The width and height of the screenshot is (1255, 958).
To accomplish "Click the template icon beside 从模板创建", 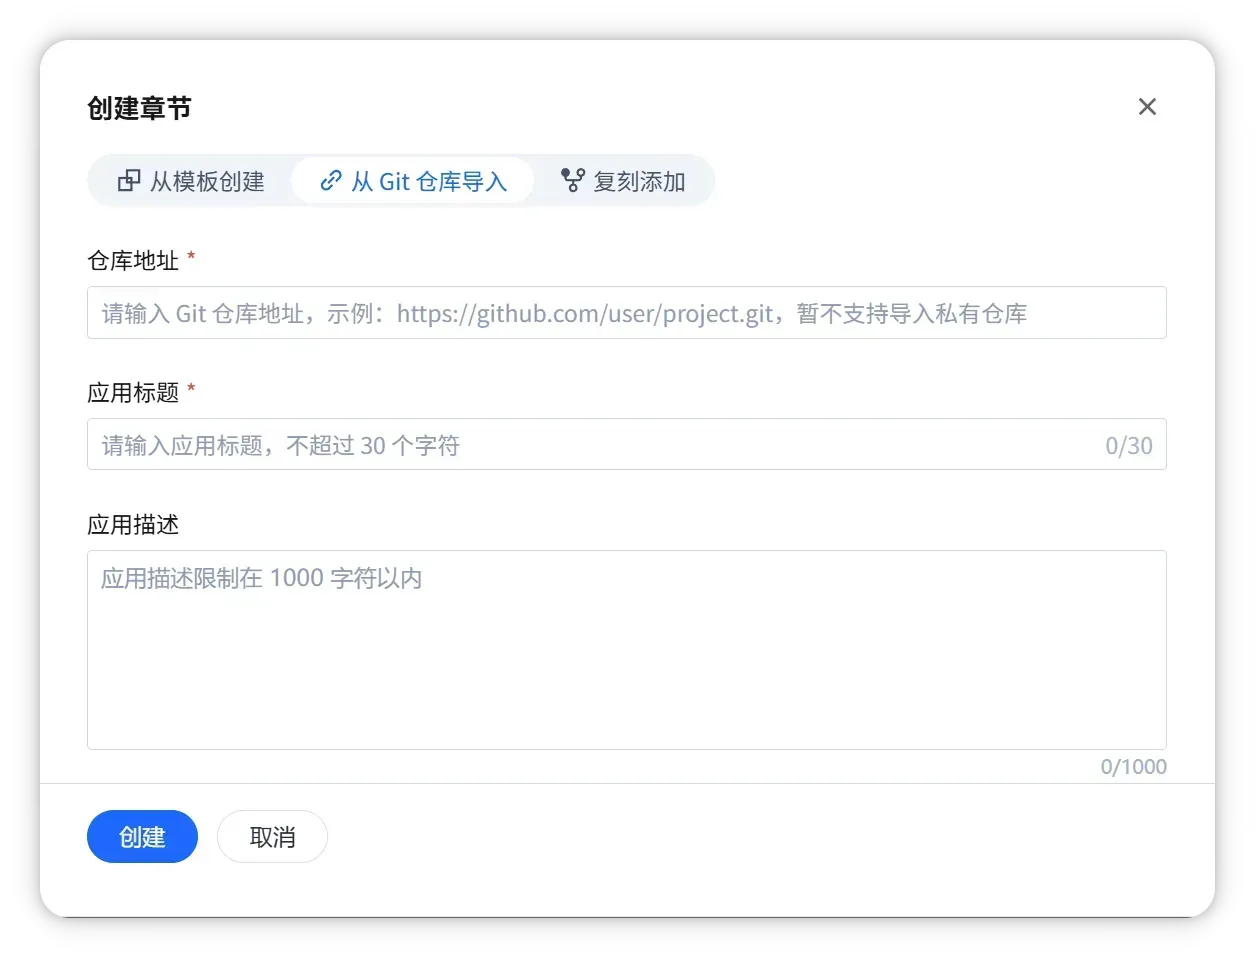I will [129, 181].
